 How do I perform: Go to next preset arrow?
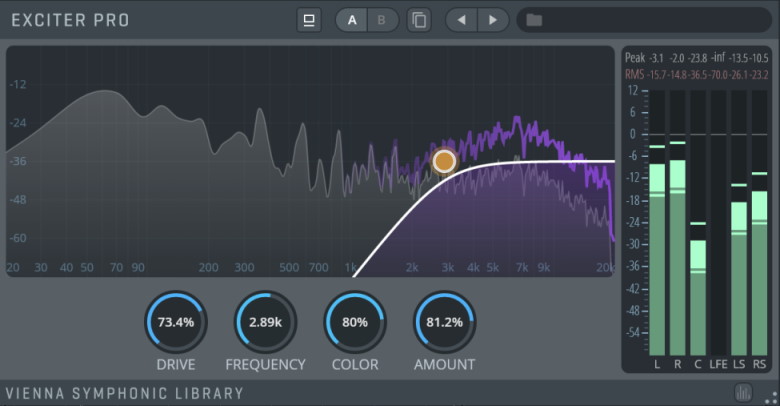493,20
